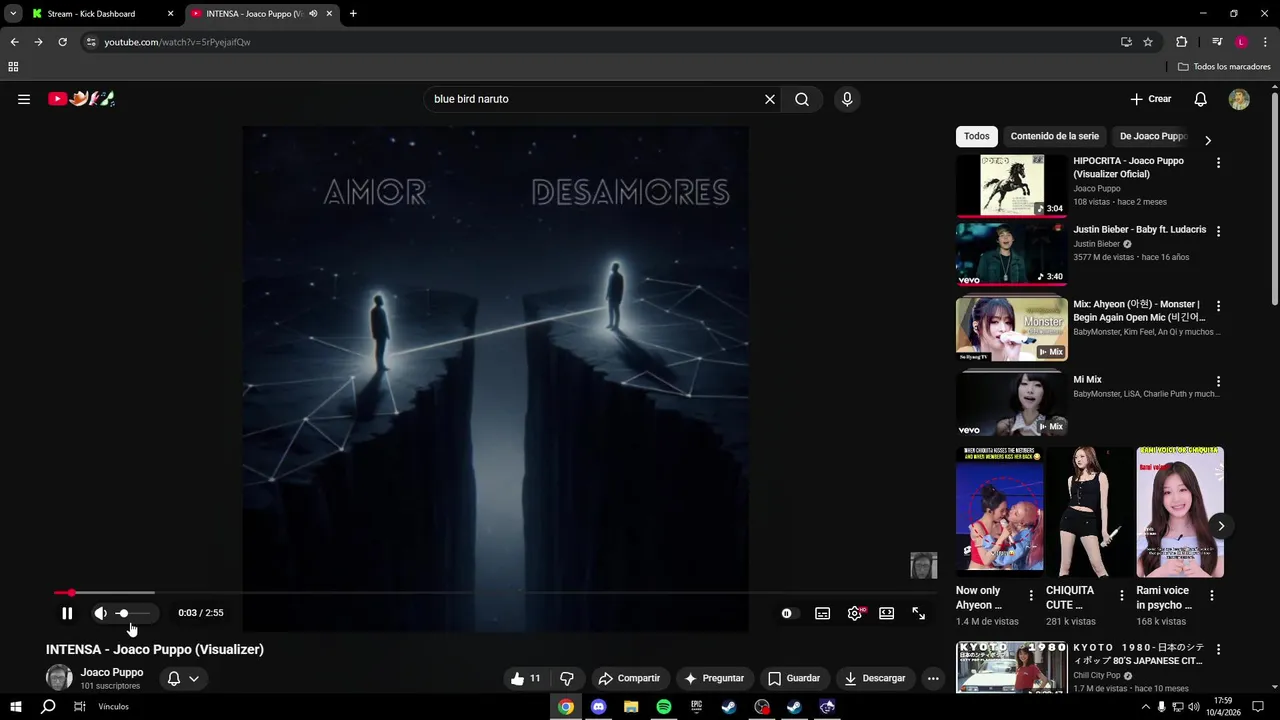Open Epic Games launcher from taskbar
Image resolution: width=1280 pixels, height=720 pixels.
coord(696,706)
